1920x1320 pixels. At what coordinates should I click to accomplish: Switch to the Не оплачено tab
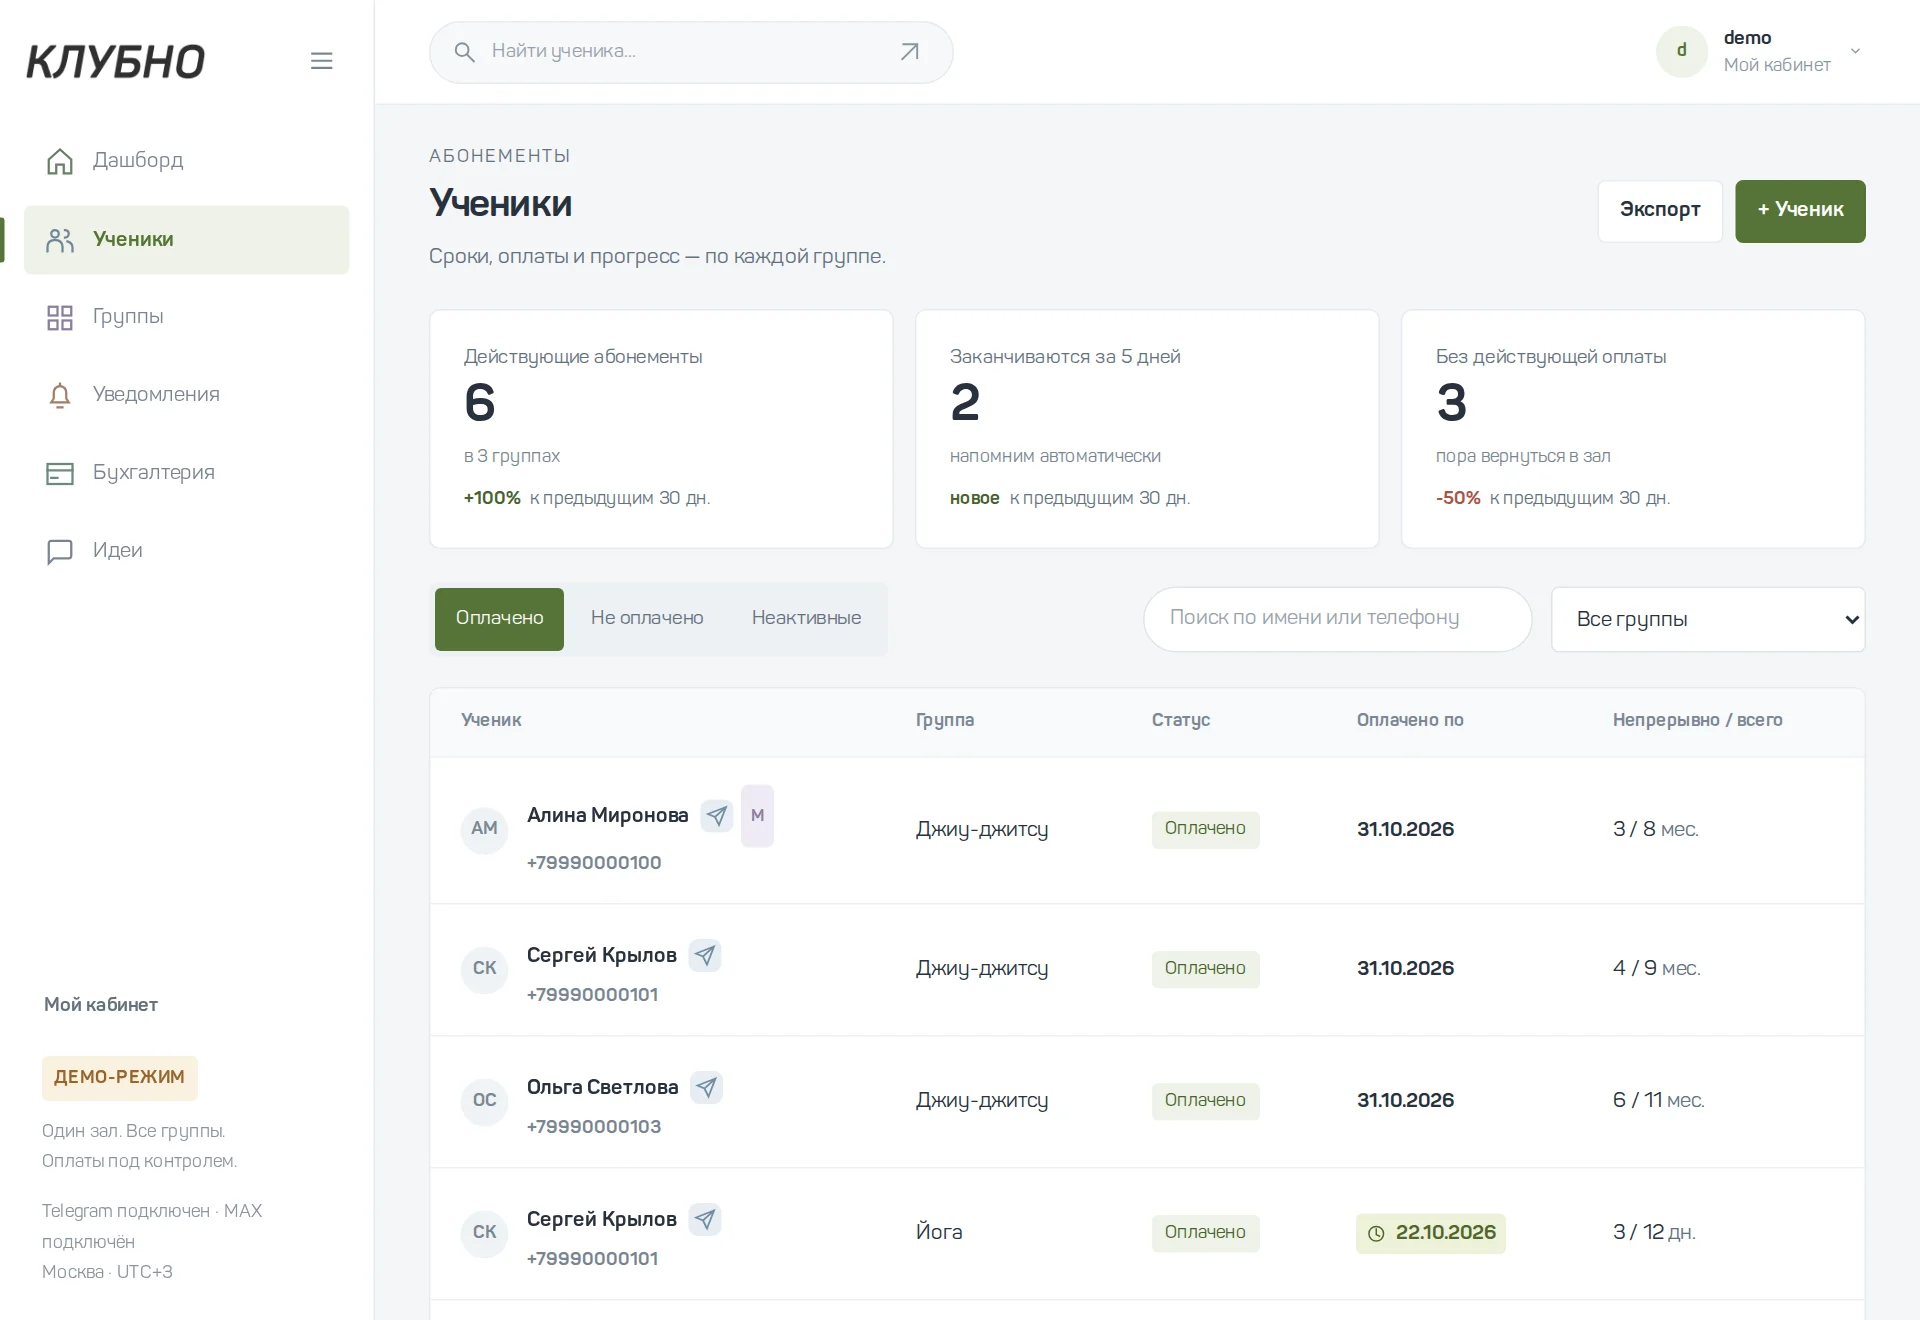point(647,619)
